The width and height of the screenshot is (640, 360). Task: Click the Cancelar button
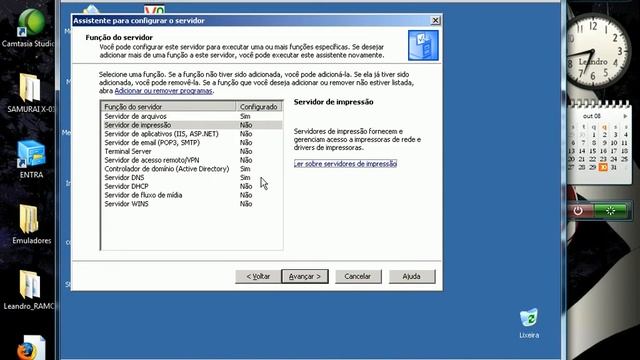click(x=358, y=276)
